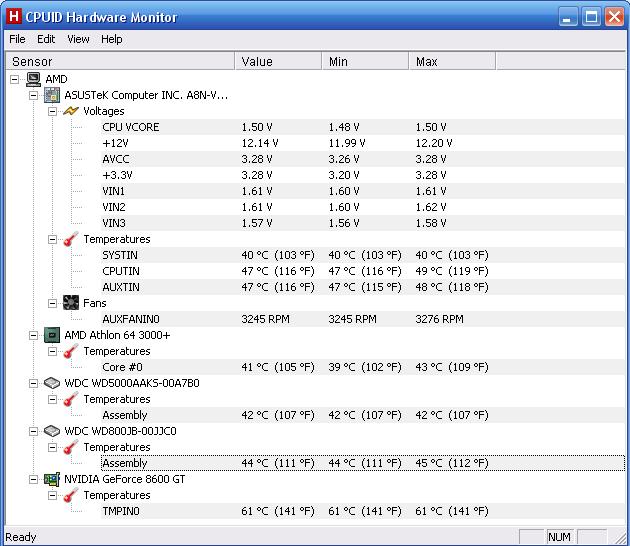Select the +12V voltage row
The image size is (630, 546).
[x=363, y=143]
